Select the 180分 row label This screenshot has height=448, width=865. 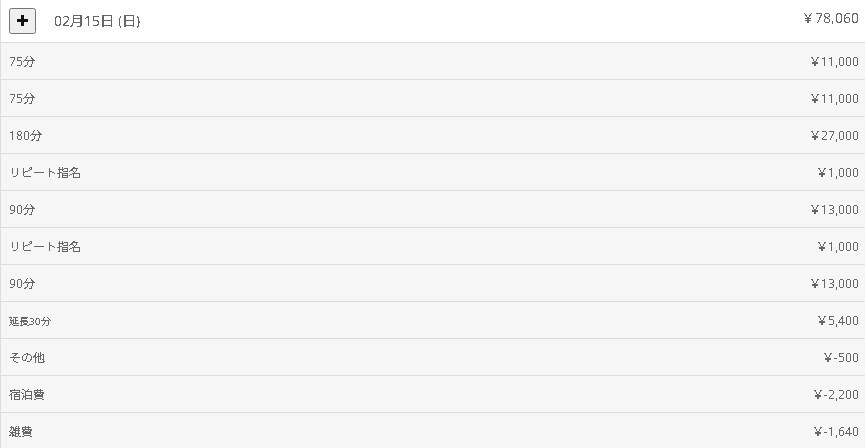[26, 136]
